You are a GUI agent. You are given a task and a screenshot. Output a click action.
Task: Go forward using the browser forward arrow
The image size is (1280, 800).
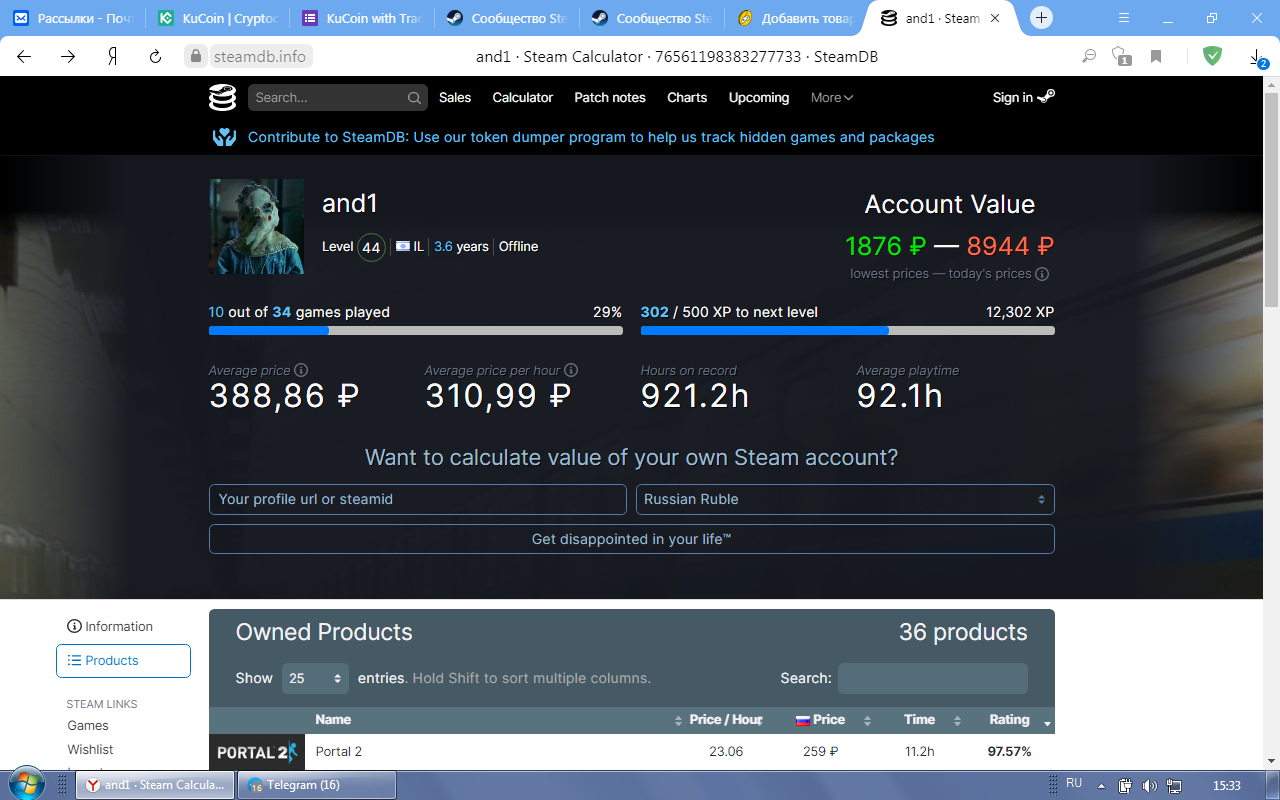coord(68,57)
